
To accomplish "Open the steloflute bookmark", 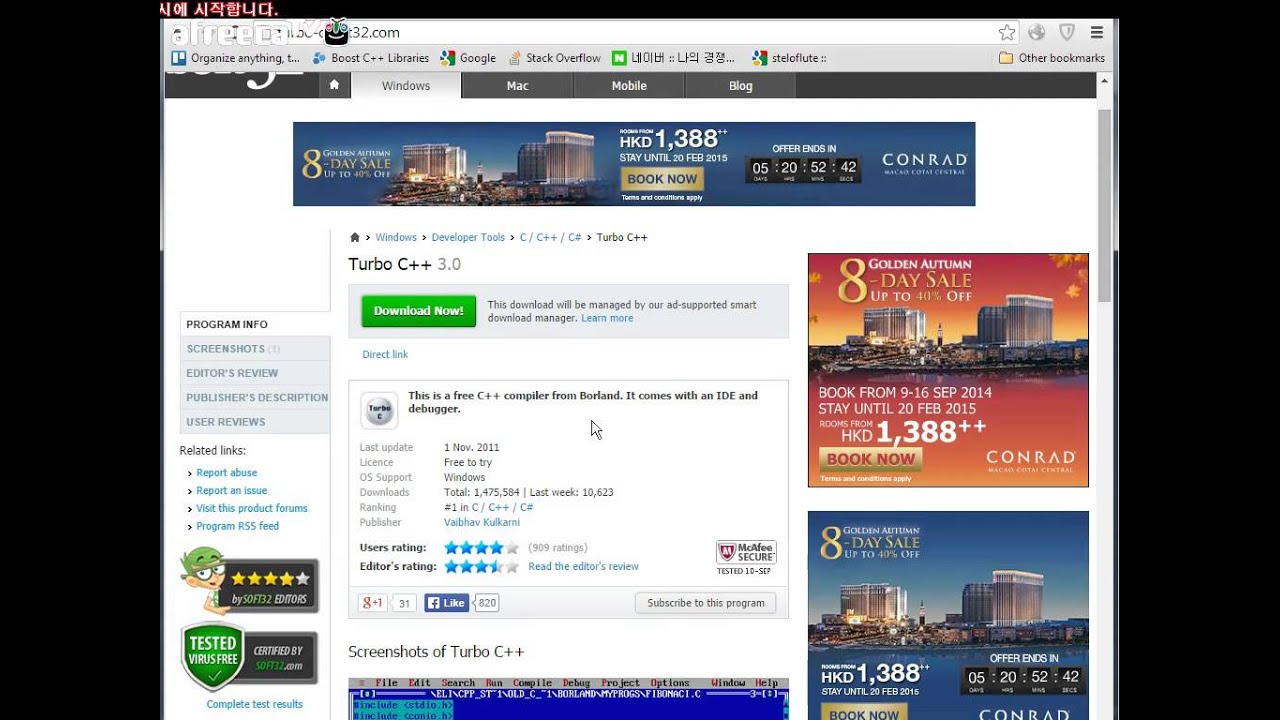I will pos(790,58).
